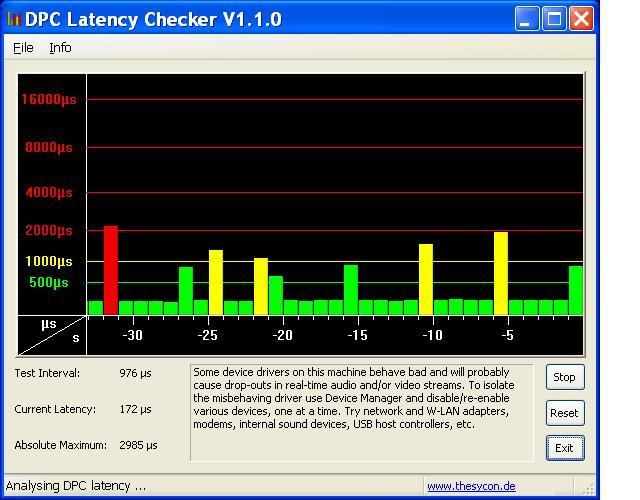Open the Info menu
Image resolution: width=640 pixels, height=500 pixels.
(x=60, y=48)
